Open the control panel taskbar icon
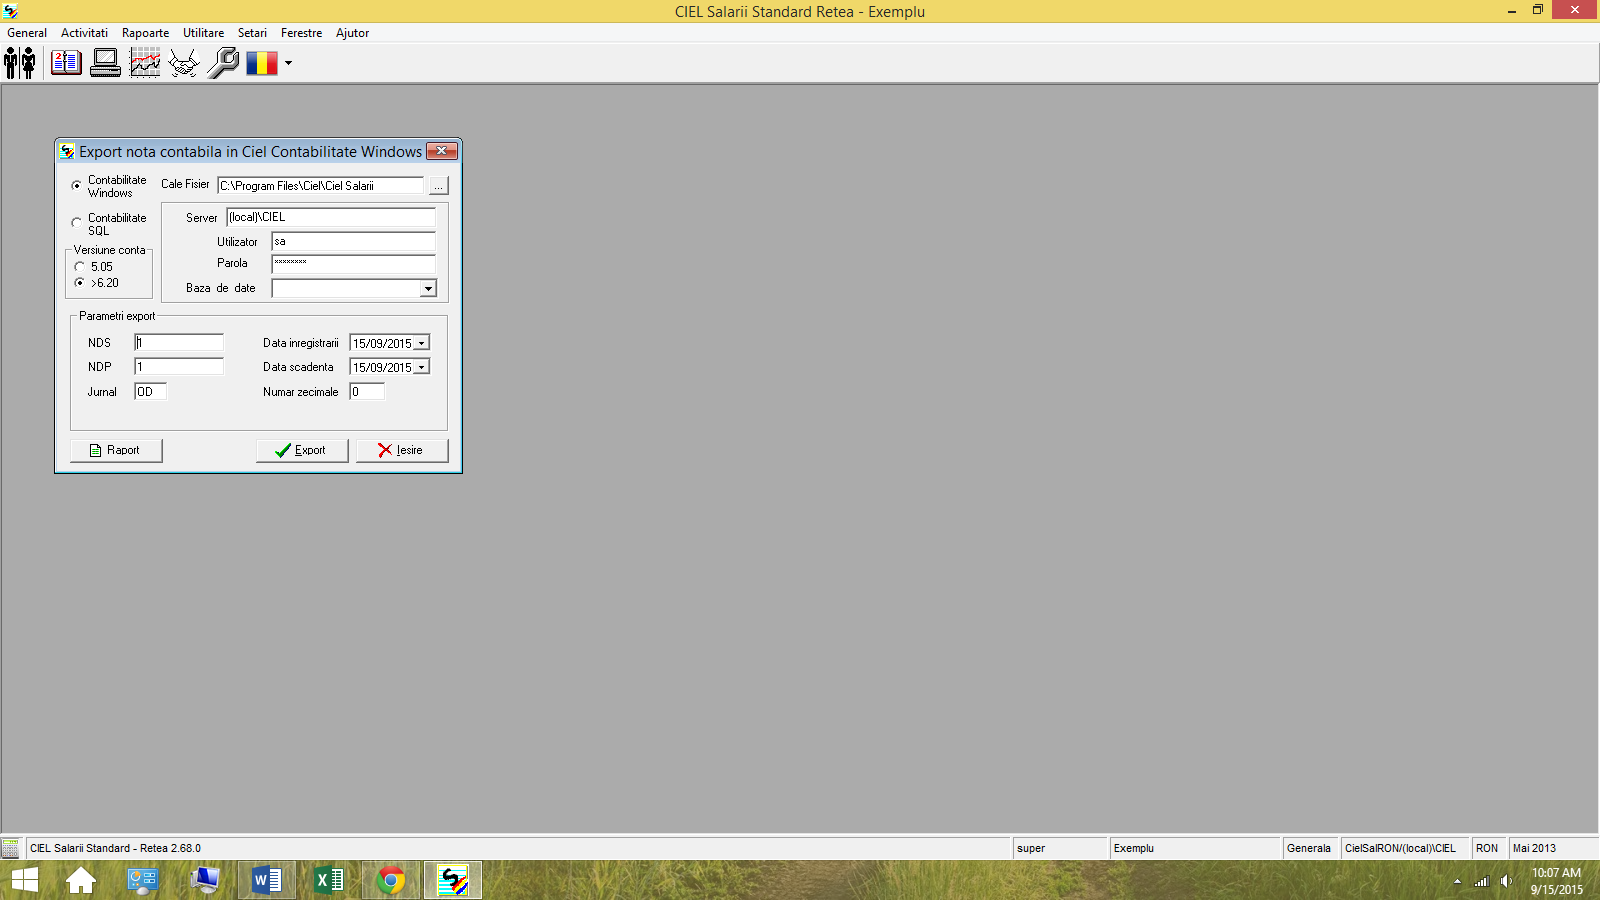This screenshot has height=900, width=1600. 143,880
